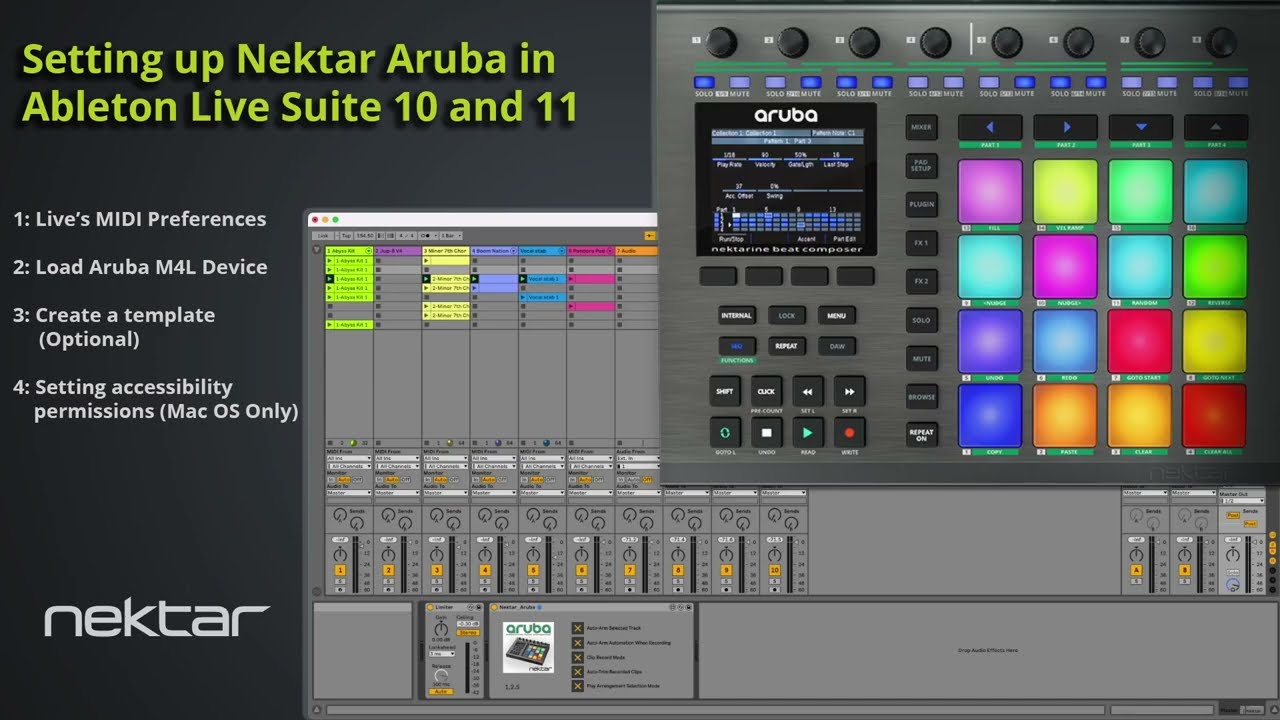
Task: Deactivate track 5 with its yellow activator
Action: tap(533, 570)
